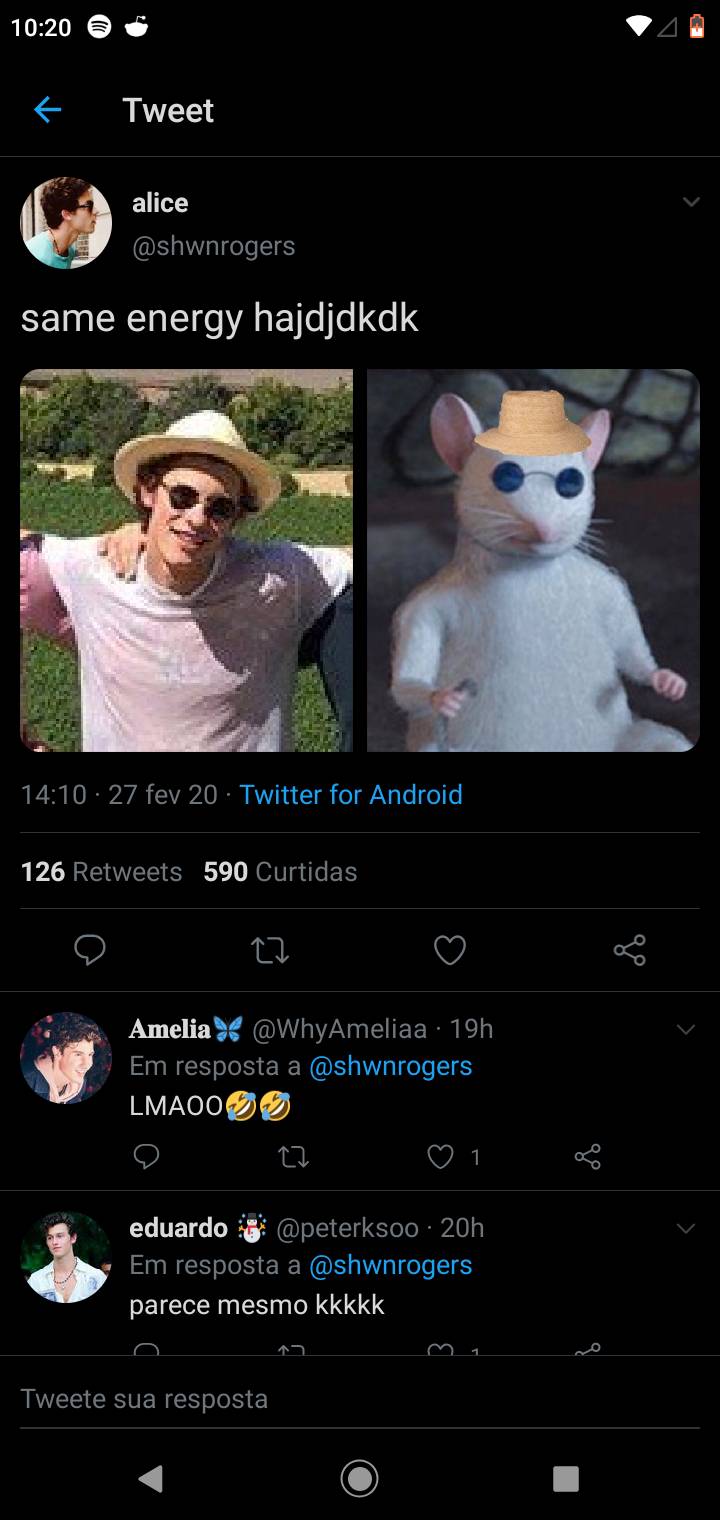Retweet the main tweet
The height and width of the screenshot is (1520, 720).
(269, 951)
